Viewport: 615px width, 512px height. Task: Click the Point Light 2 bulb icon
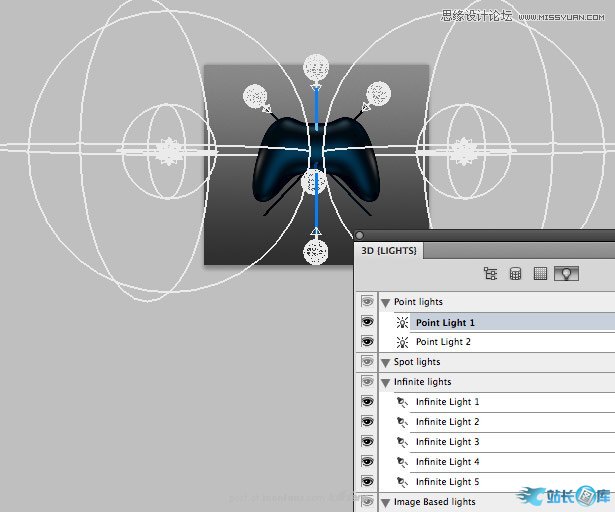(x=401, y=342)
